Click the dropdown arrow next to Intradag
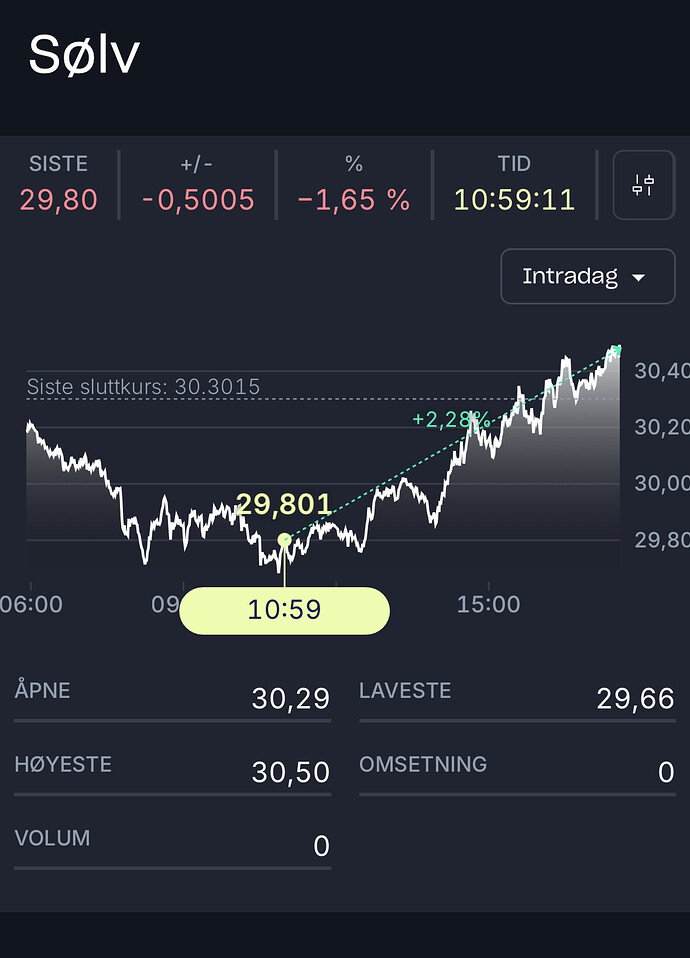The height and width of the screenshot is (958, 690). (x=638, y=278)
